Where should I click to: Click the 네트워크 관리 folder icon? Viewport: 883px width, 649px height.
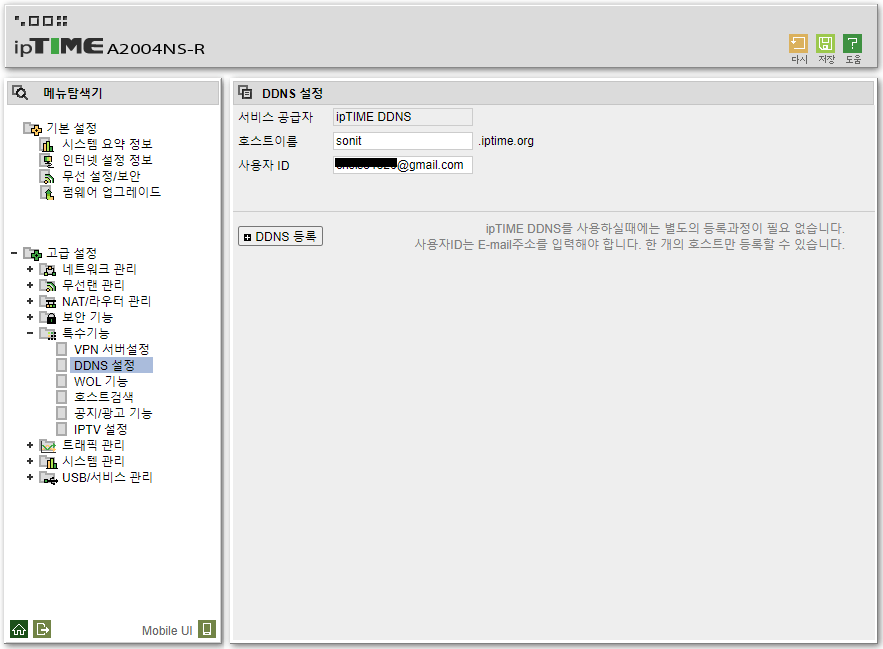(x=48, y=269)
